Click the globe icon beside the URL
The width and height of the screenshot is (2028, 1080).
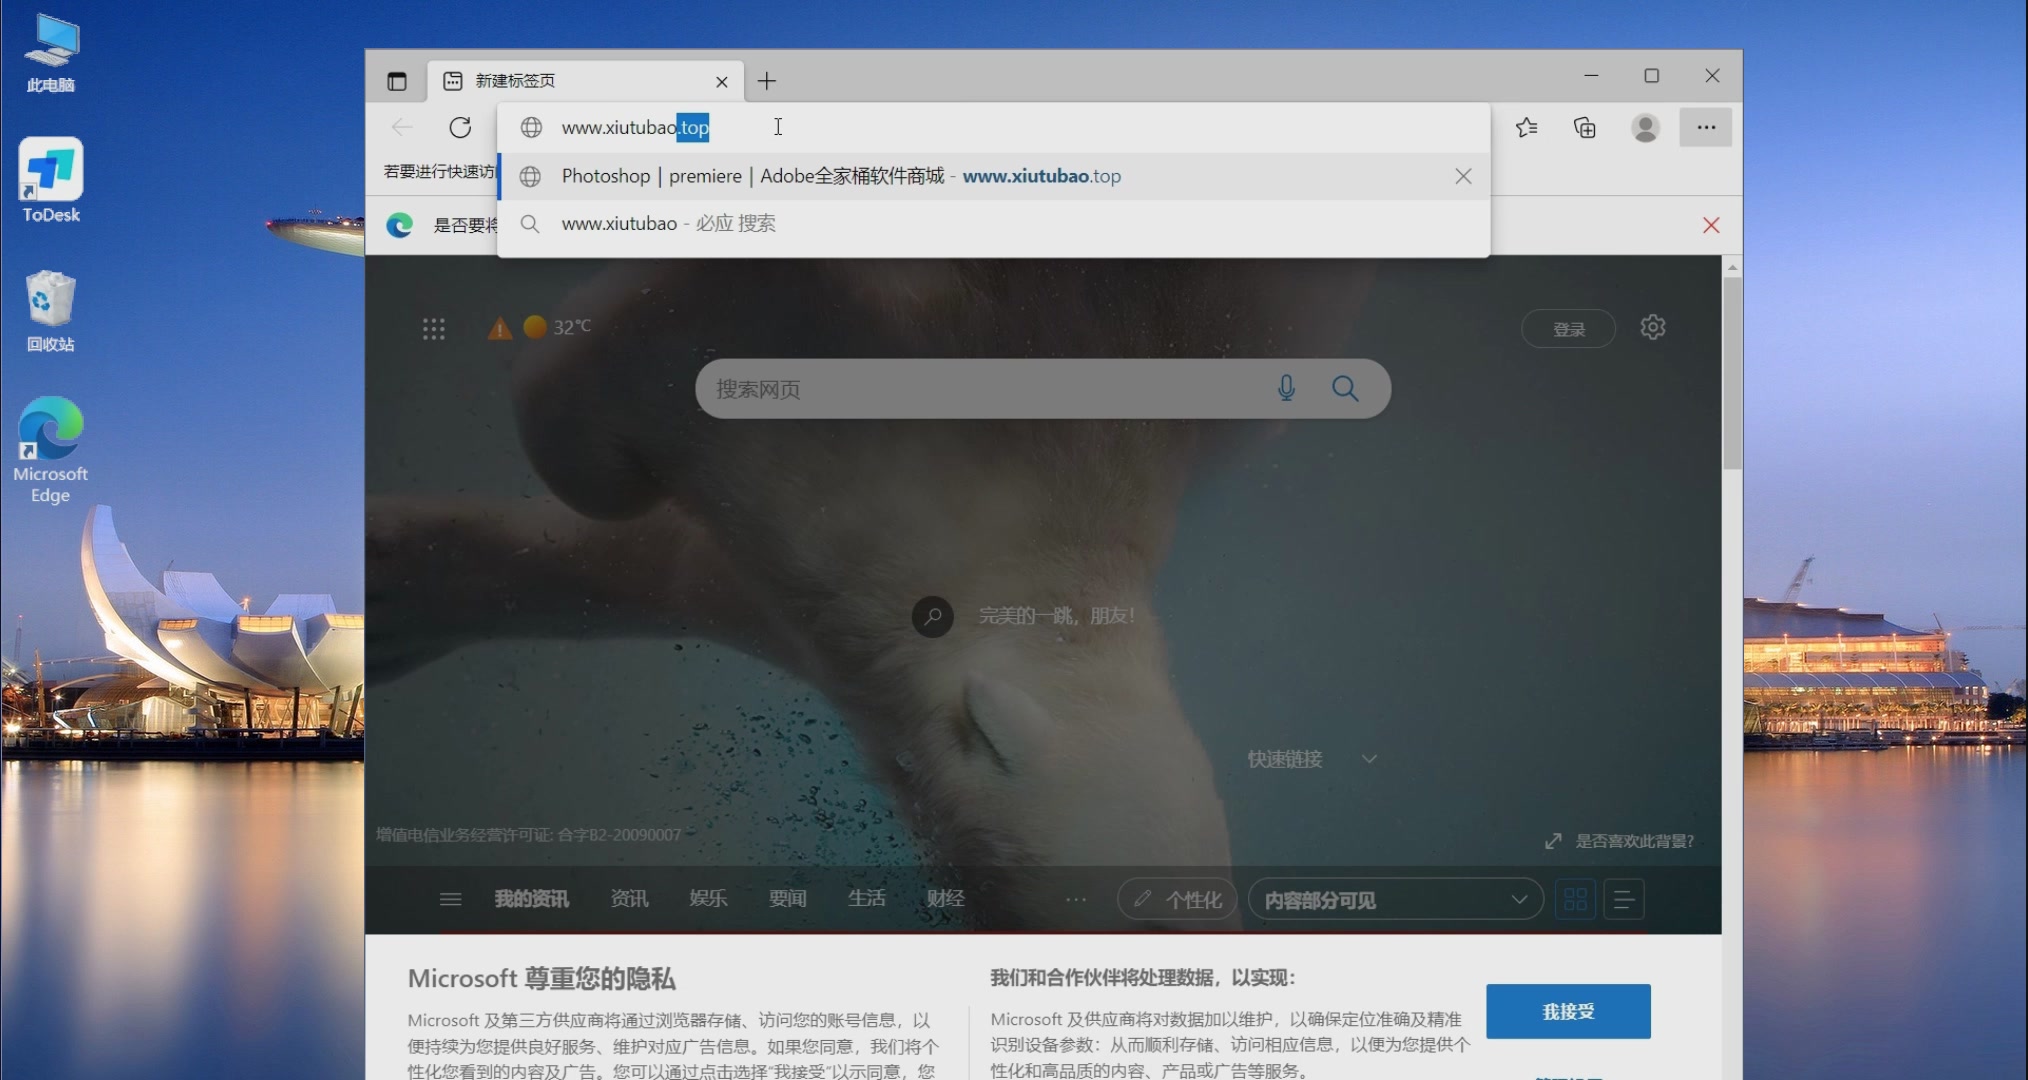[x=531, y=127]
